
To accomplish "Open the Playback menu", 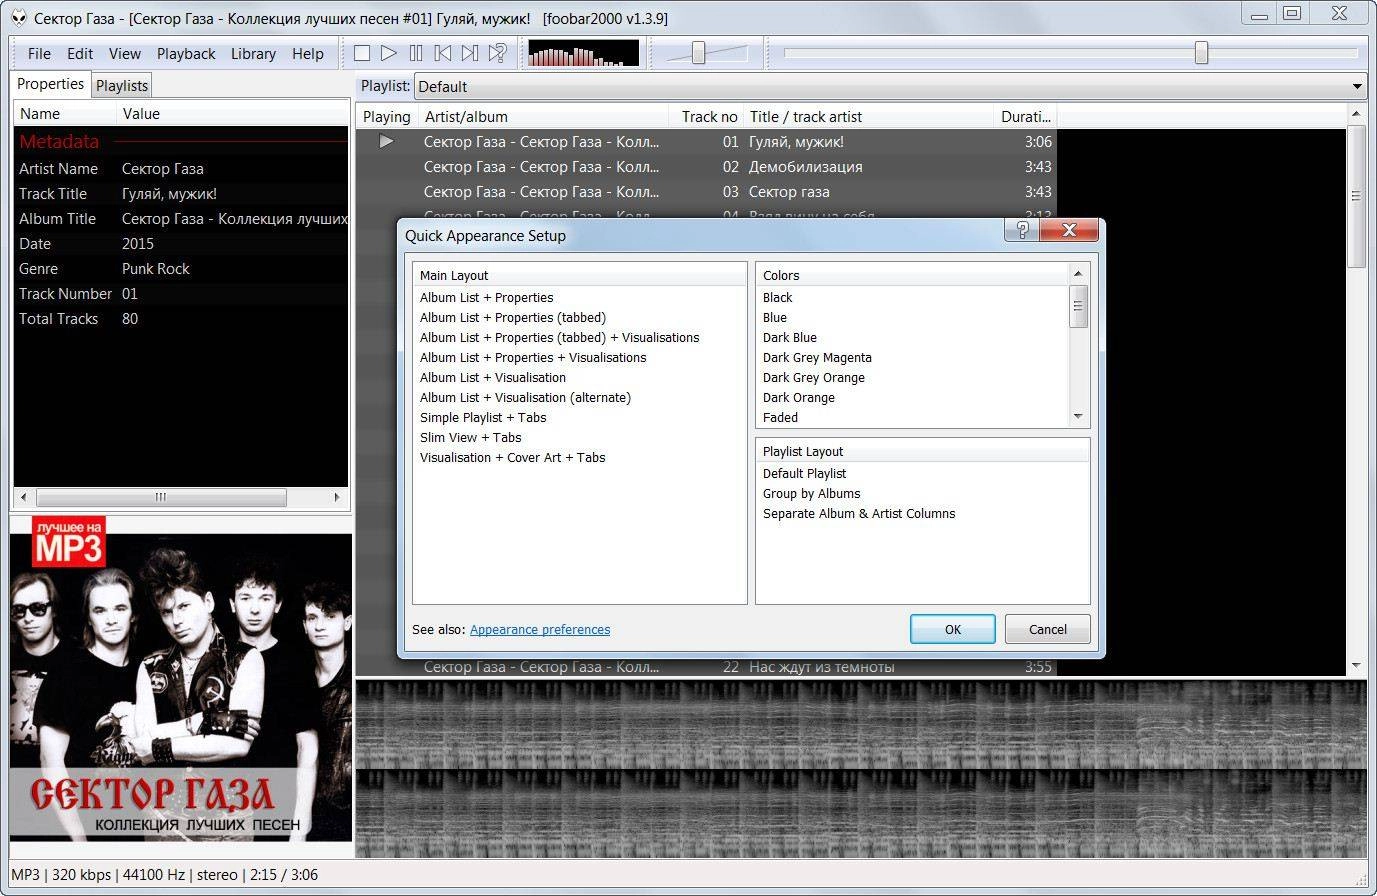I will pyautogui.click(x=186, y=54).
